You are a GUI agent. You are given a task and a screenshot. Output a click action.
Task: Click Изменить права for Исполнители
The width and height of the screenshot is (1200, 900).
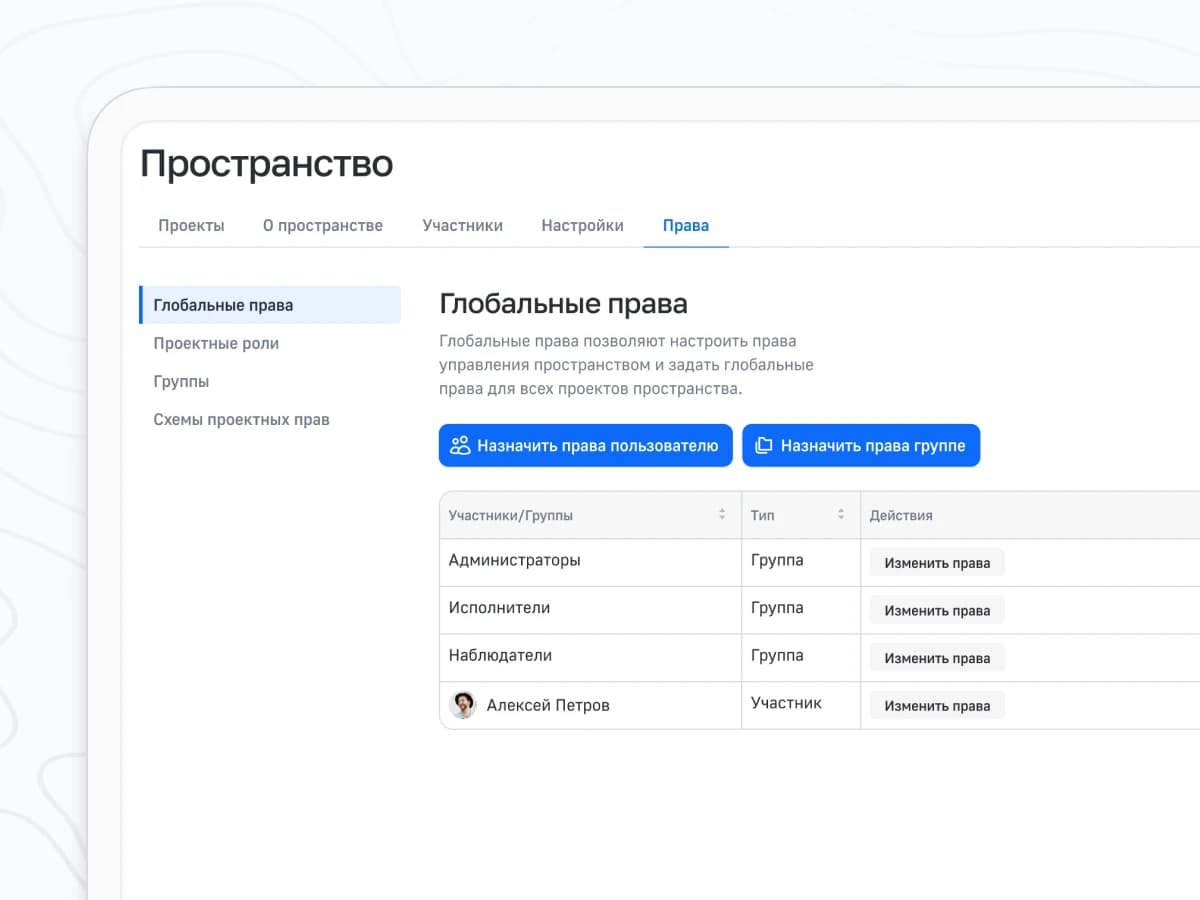tap(937, 610)
